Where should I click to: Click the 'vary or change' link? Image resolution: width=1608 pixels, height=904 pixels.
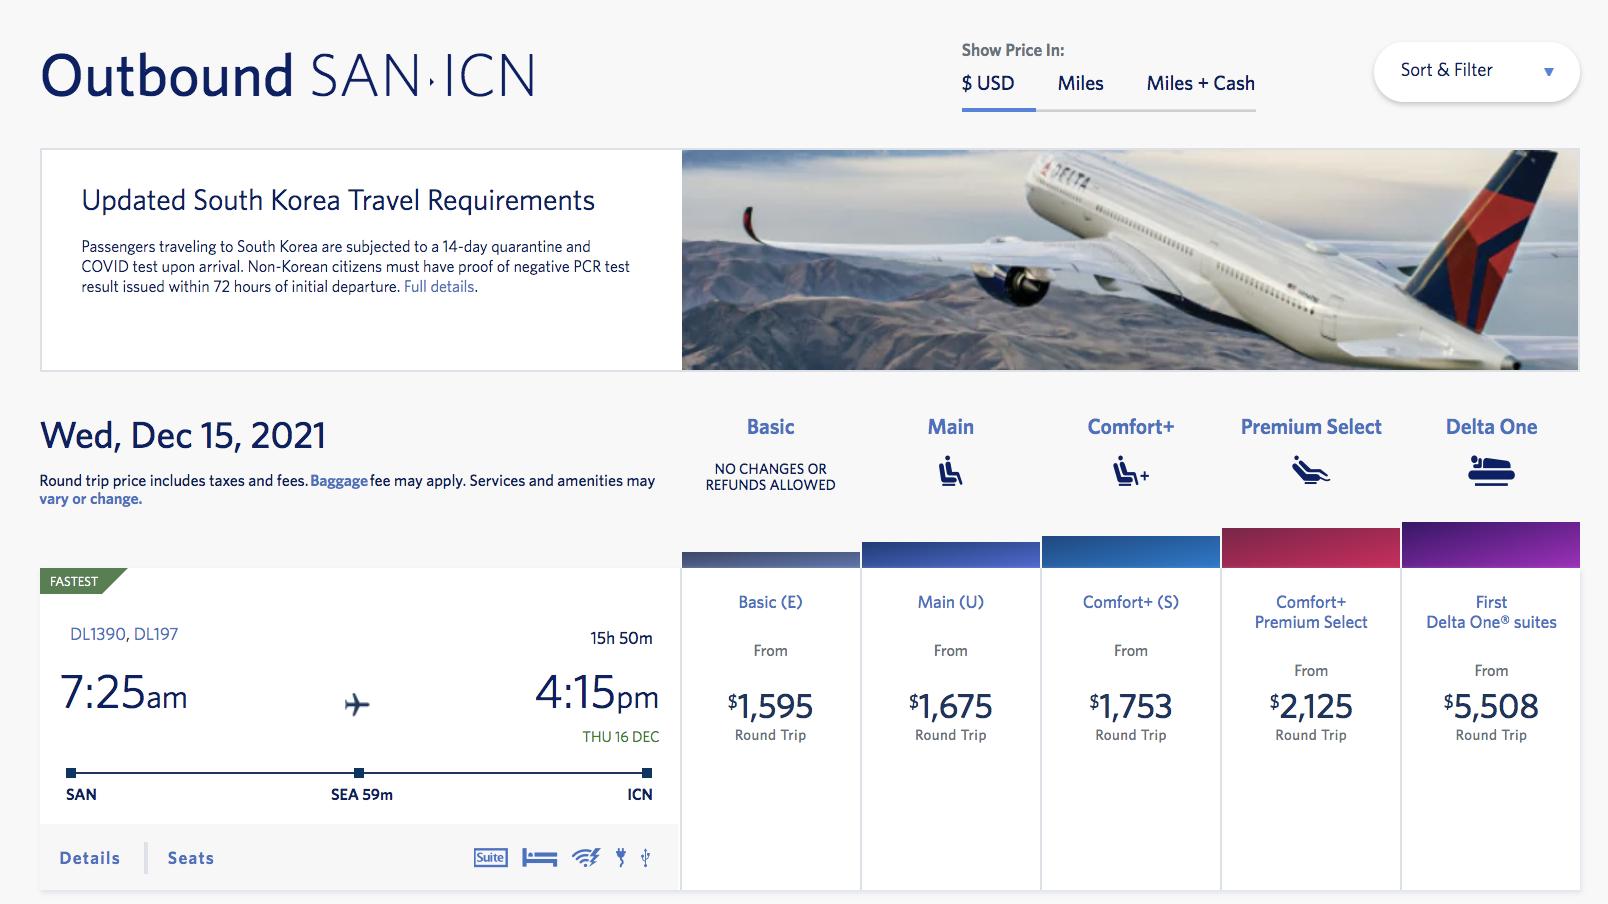pyautogui.click(x=91, y=499)
